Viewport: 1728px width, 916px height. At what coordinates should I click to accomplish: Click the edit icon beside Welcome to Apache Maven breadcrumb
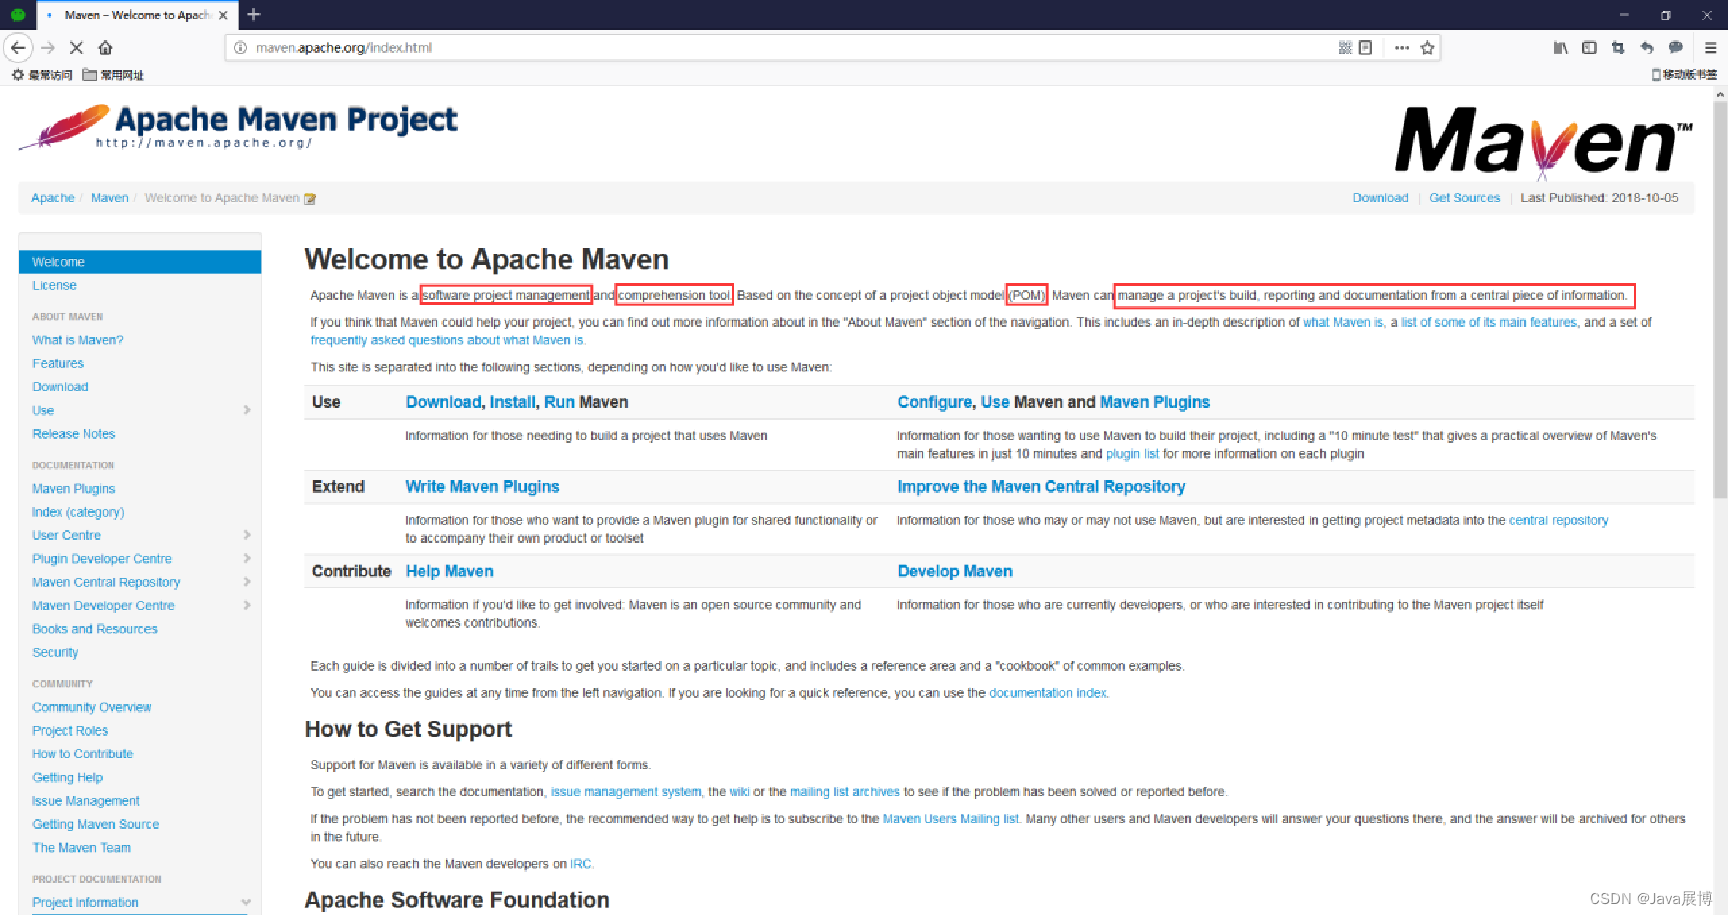[x=310, y=199]
